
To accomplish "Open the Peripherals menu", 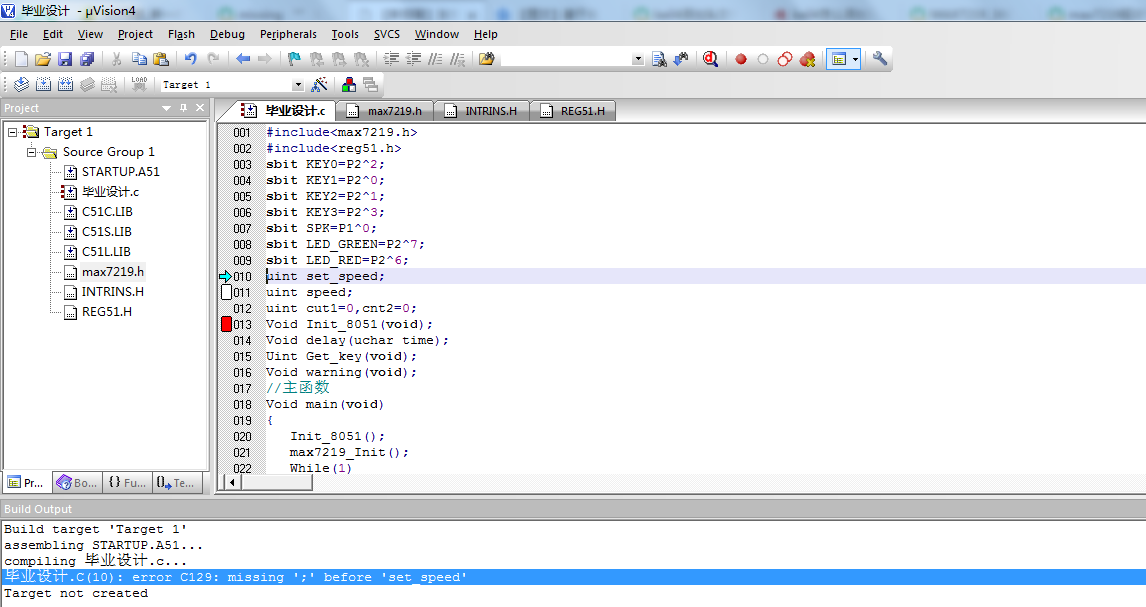I will pos(288,34).
